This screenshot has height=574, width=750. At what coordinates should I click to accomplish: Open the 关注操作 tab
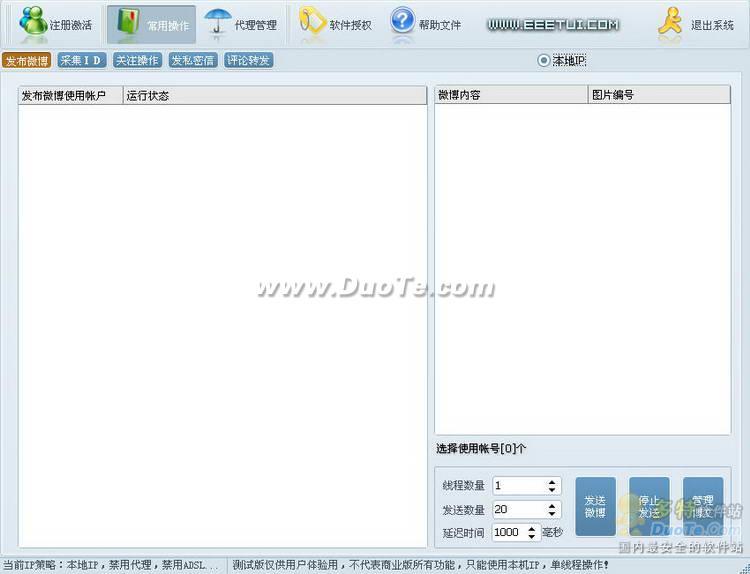(x=136, y=61)
